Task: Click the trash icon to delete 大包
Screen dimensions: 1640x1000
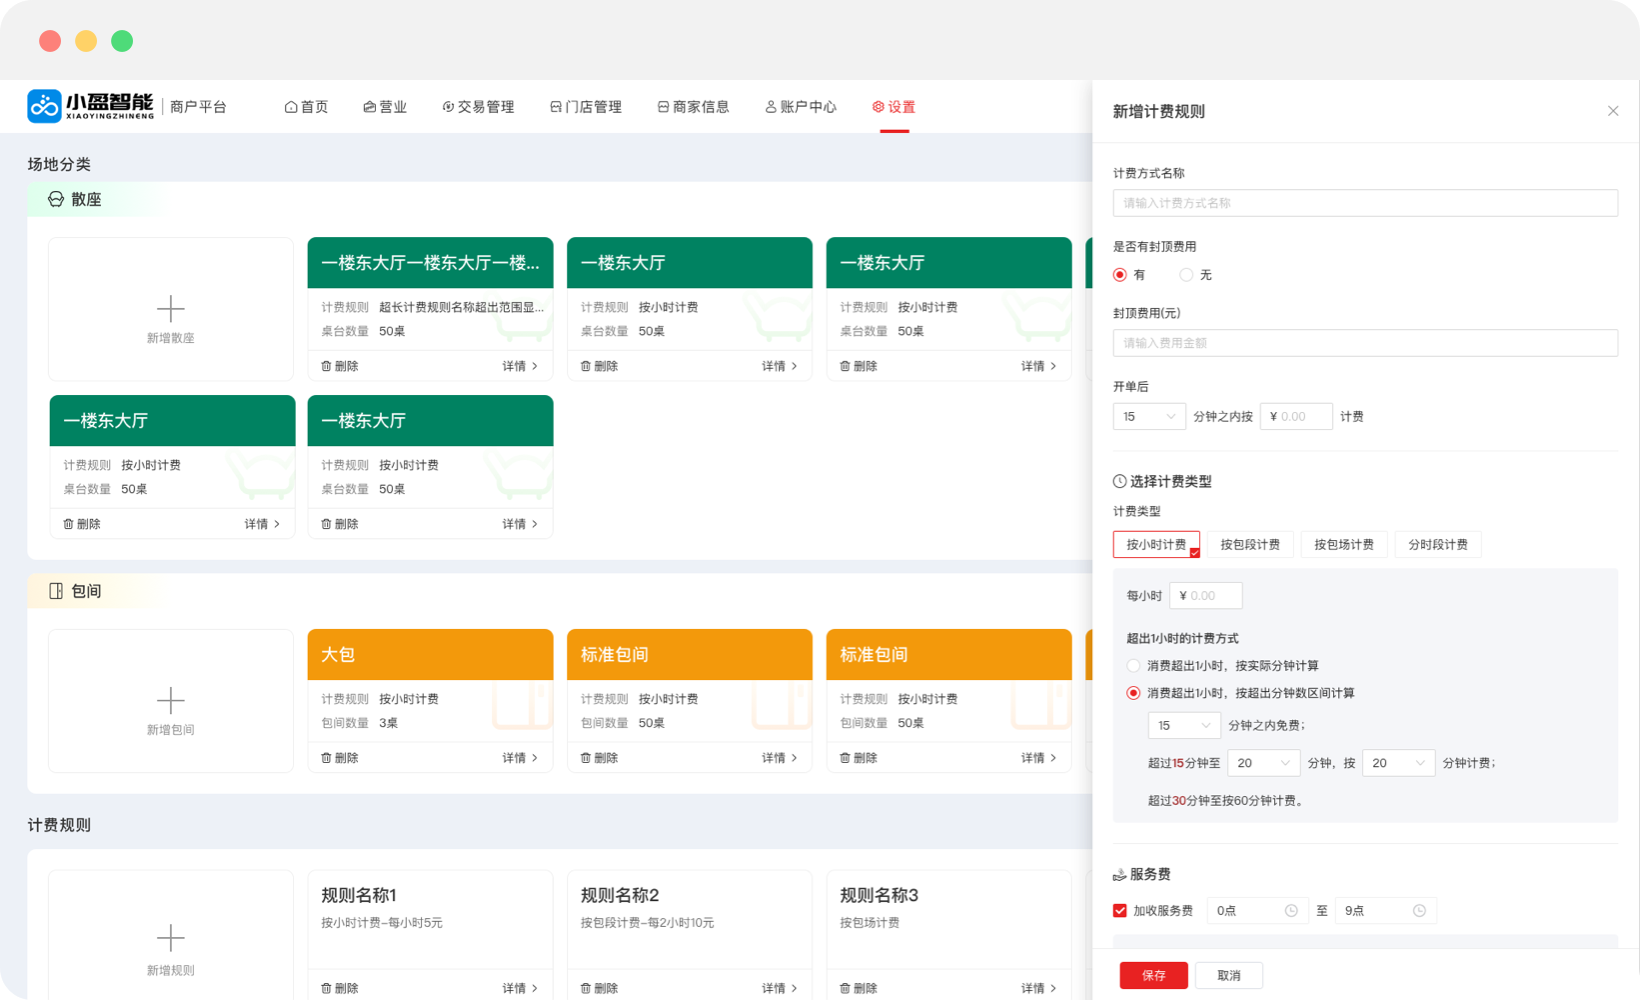Action: click(325, 757)
